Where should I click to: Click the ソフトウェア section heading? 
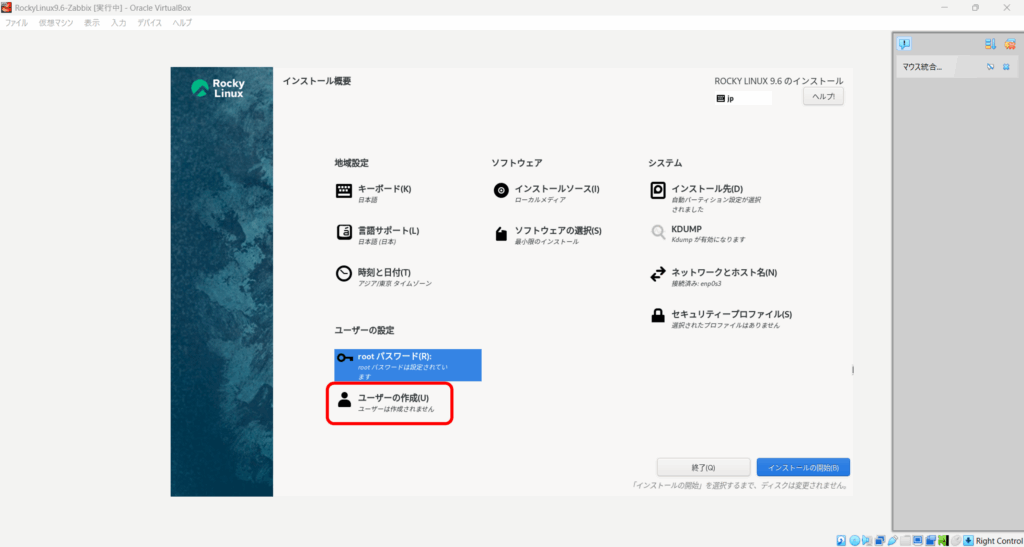(x=517, y=163)
